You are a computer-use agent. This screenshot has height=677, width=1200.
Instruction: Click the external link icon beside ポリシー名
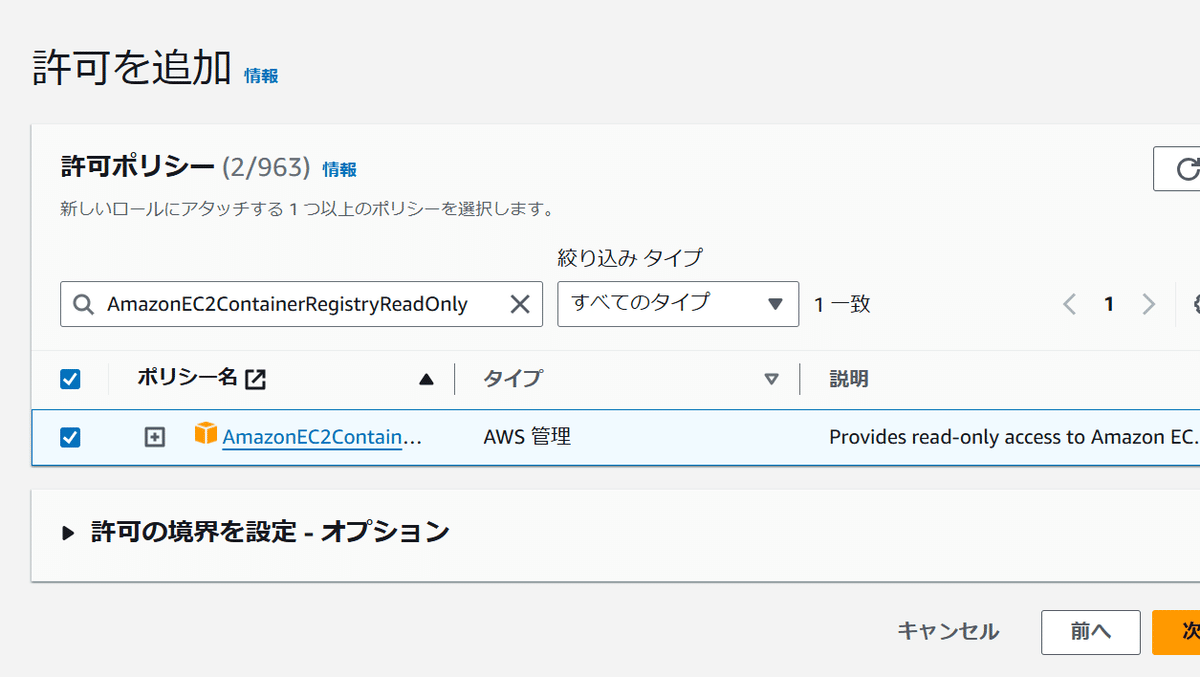256,379
